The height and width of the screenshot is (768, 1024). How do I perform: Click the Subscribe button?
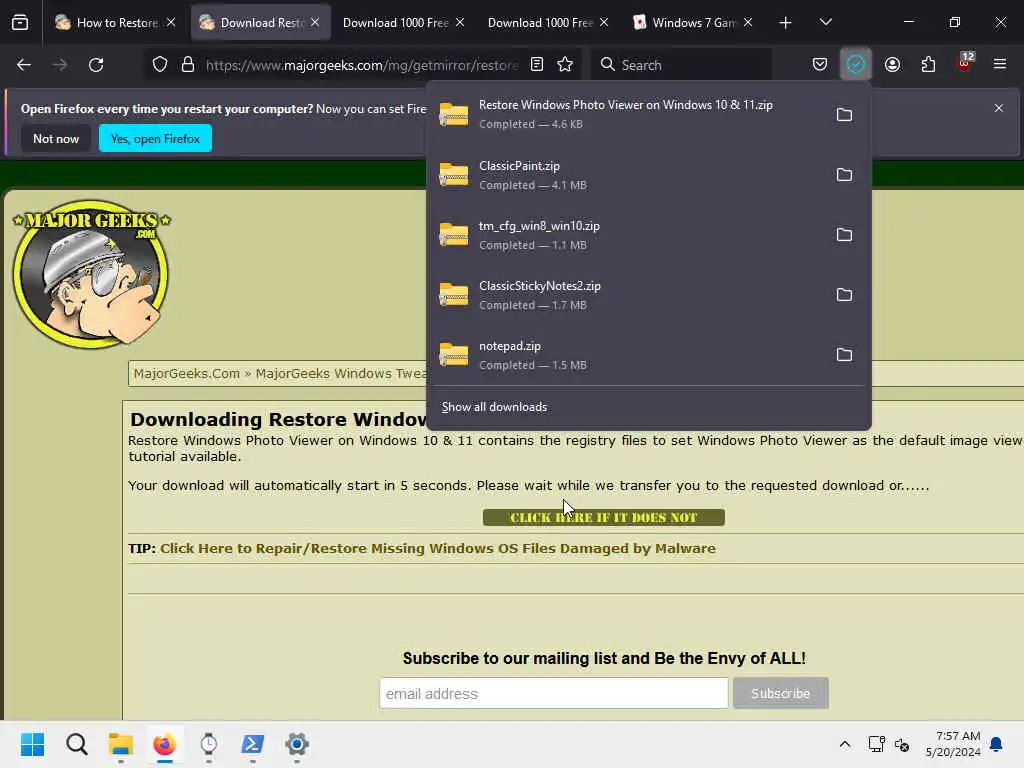coord(780,693)
